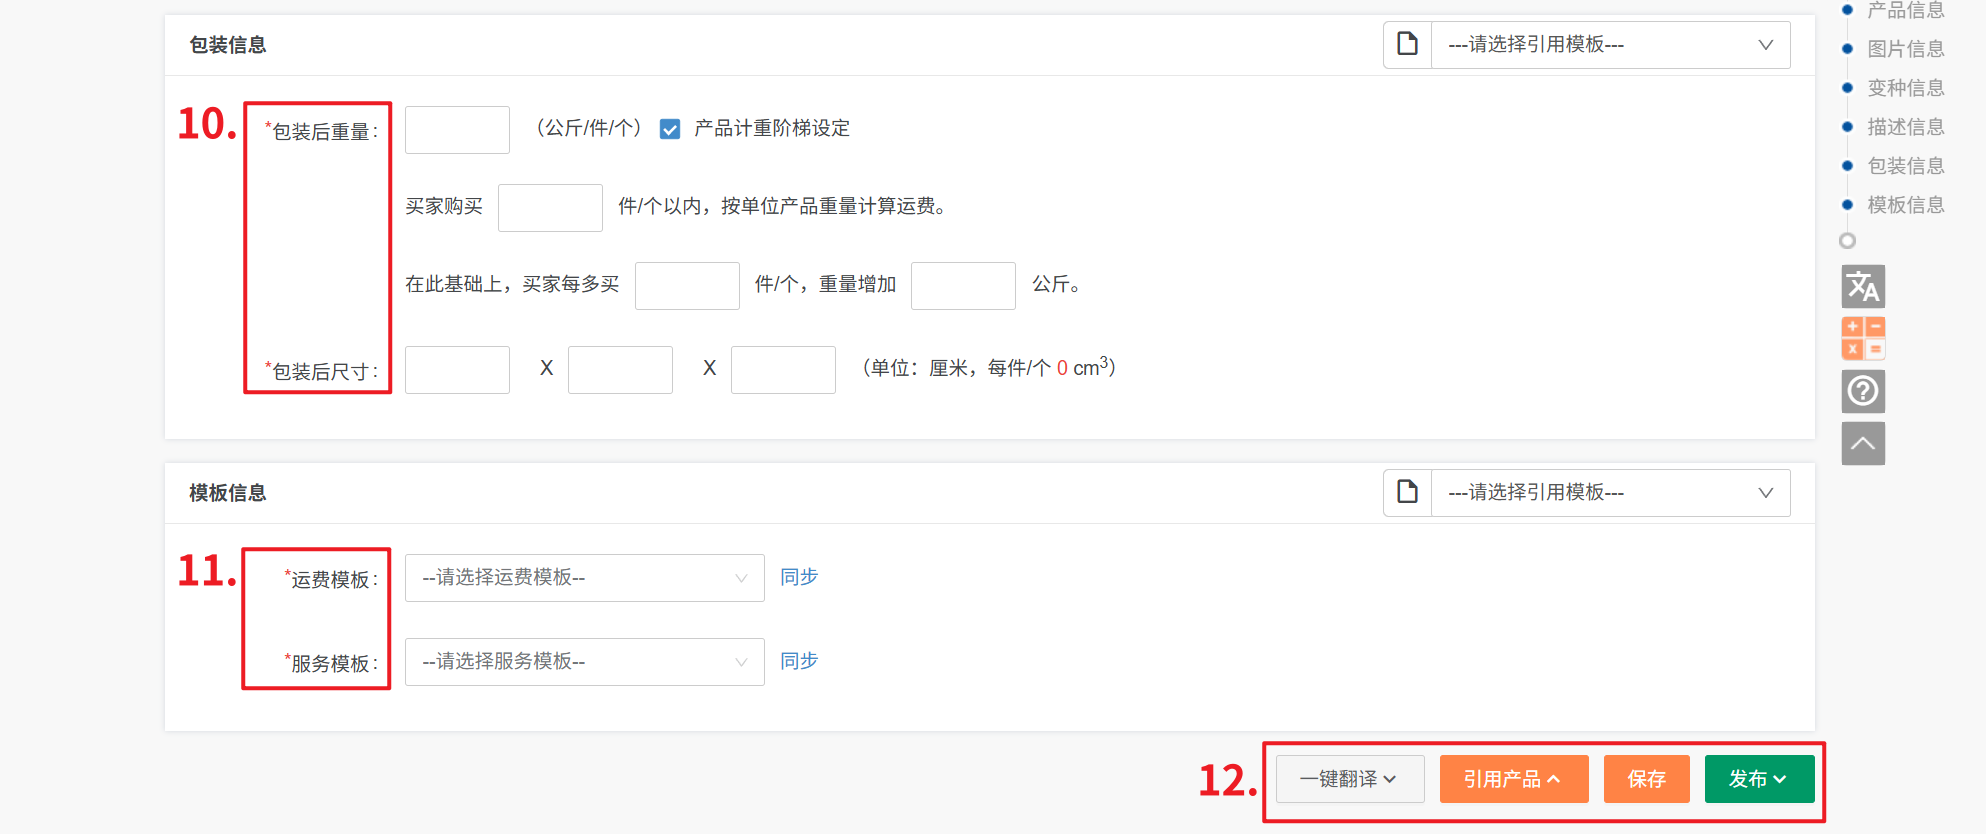
Task: Jump to 描述信息 section in navigation
Action: 1905,127
